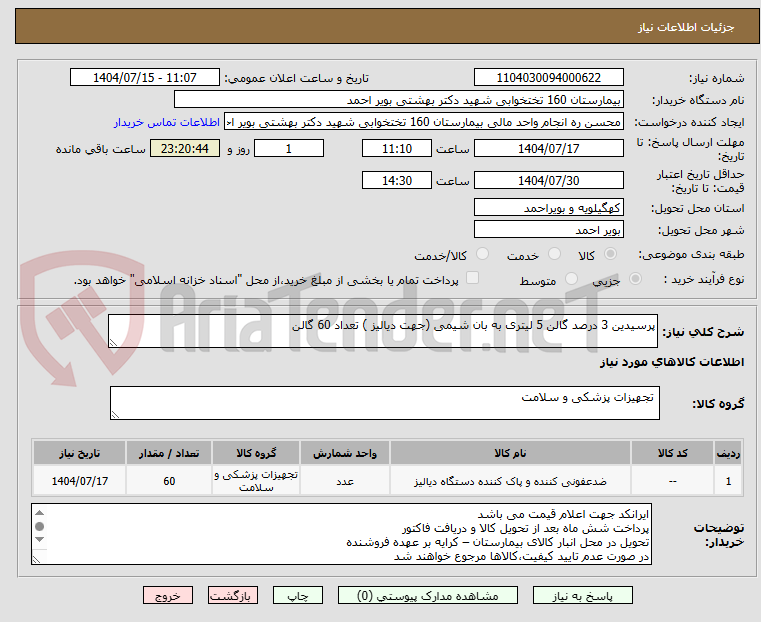Image resolution: width=761 pixels, height=622 pixels.
Task: Click the scrollbar thumb in buyer notes
Action: tap(40, 526)
